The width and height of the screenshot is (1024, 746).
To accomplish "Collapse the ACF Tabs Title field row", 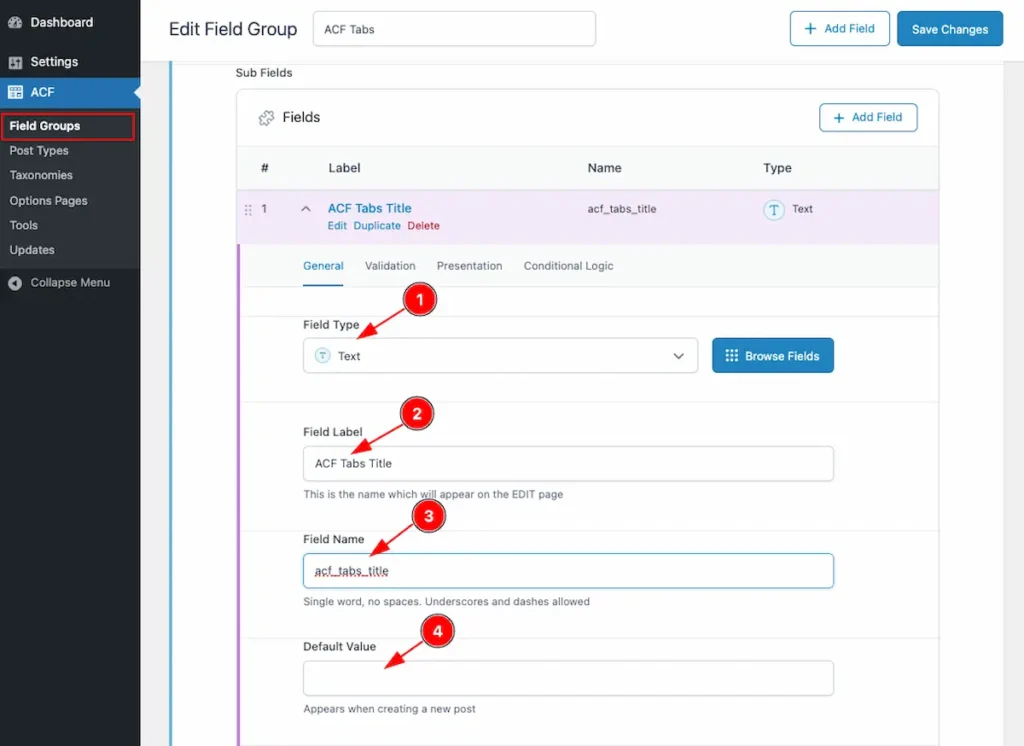I will (306, 209).
